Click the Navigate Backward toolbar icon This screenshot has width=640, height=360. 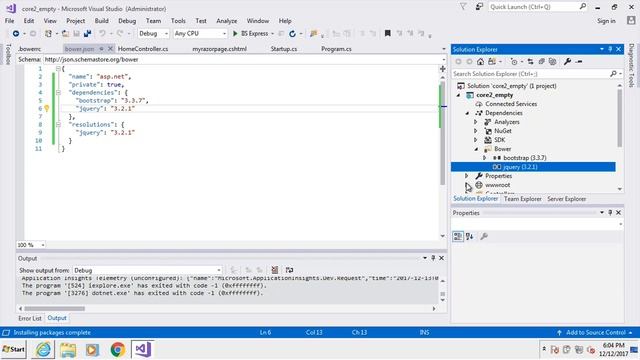click(x=16, y=33)
